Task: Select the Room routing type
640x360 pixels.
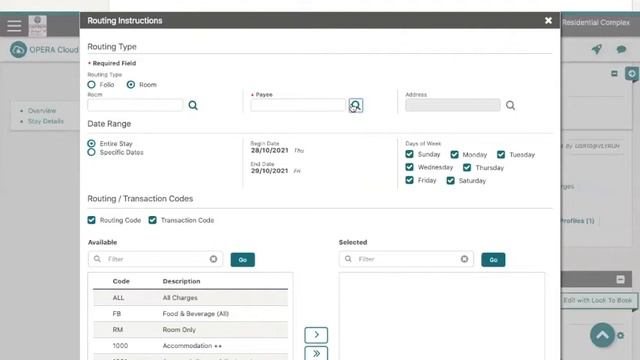Action: [131, 84]
